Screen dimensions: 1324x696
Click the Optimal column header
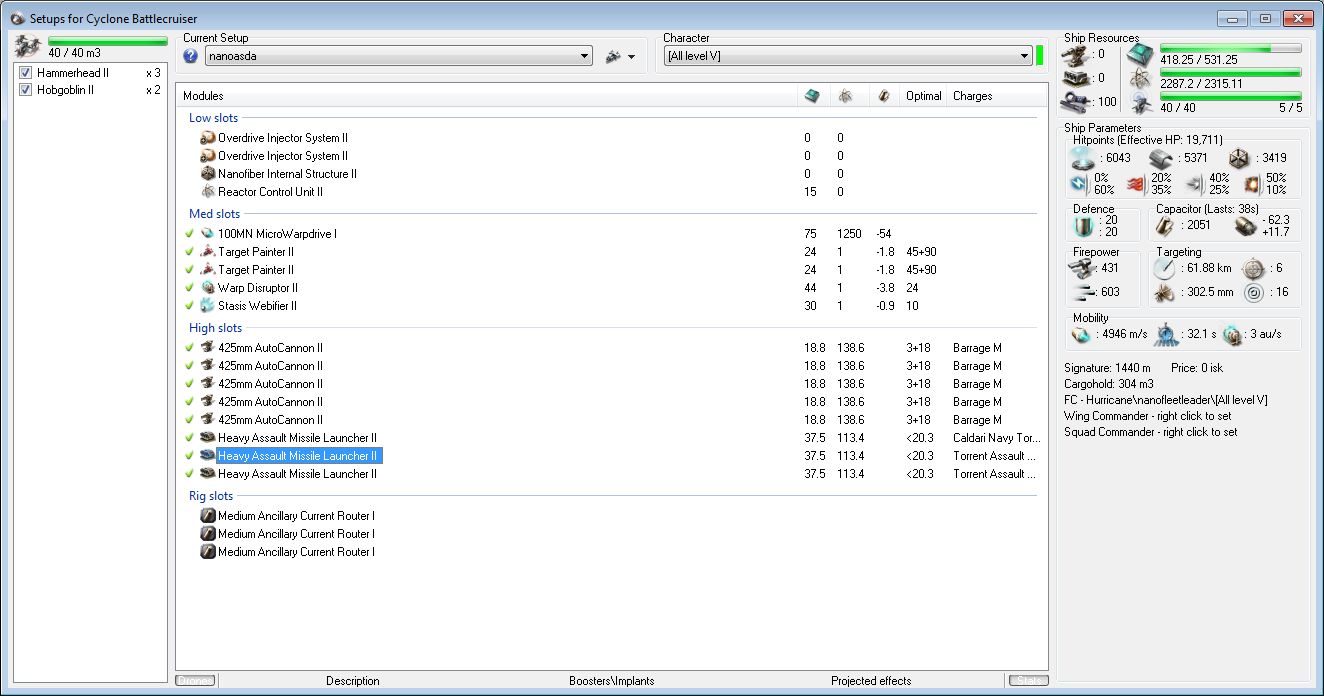pos(923,96)
